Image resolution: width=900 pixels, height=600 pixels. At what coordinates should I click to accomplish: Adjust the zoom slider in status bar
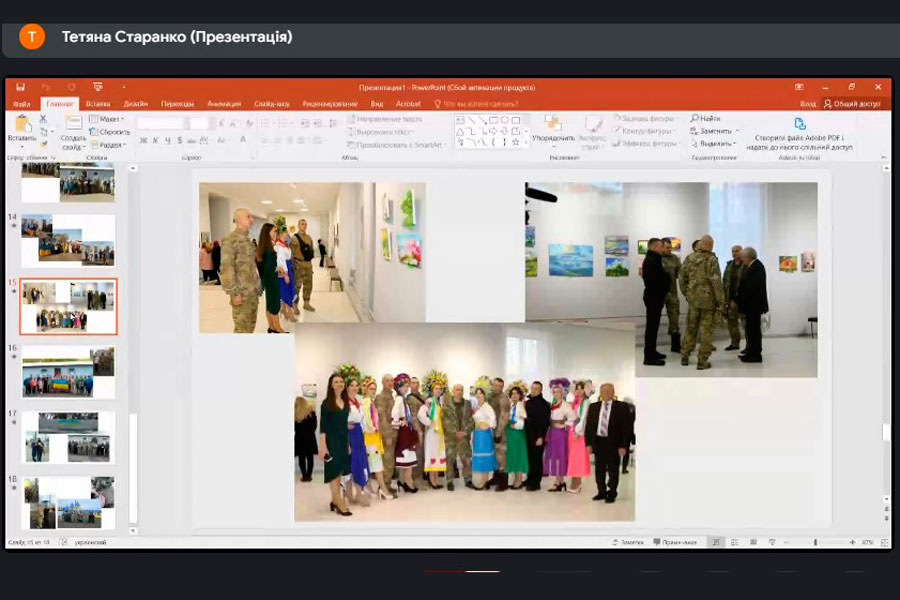click(x=815, y=542)
